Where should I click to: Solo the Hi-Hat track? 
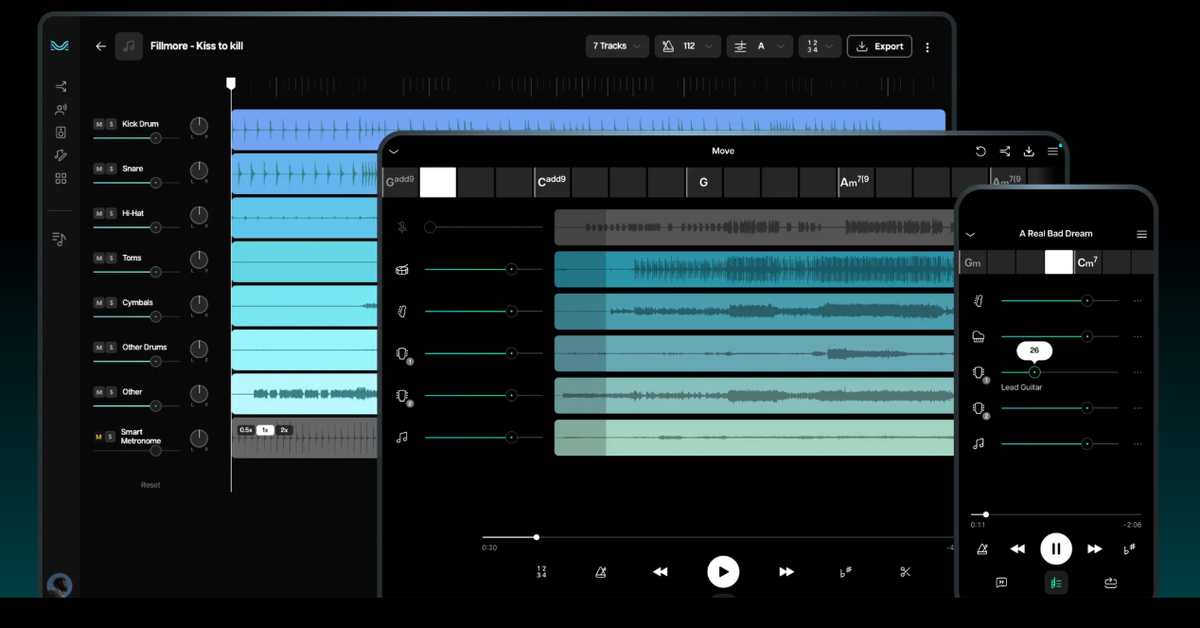[x=111, y=213]
